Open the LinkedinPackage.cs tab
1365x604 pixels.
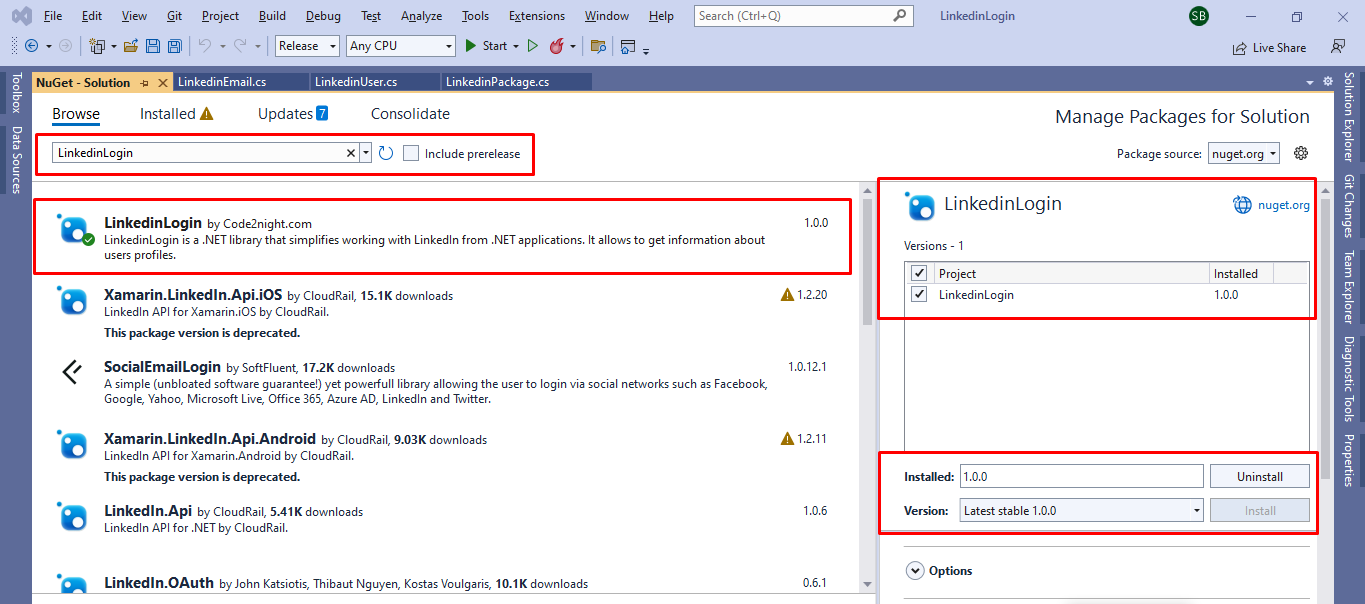[x=516, y=82]
